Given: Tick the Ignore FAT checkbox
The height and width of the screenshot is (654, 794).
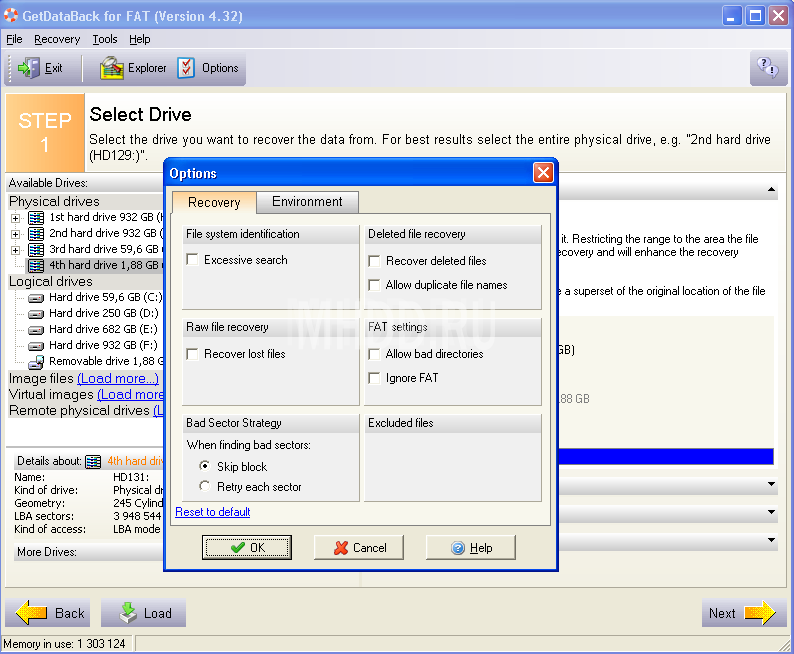Looking at the screenshot, I should click(374, 378).
